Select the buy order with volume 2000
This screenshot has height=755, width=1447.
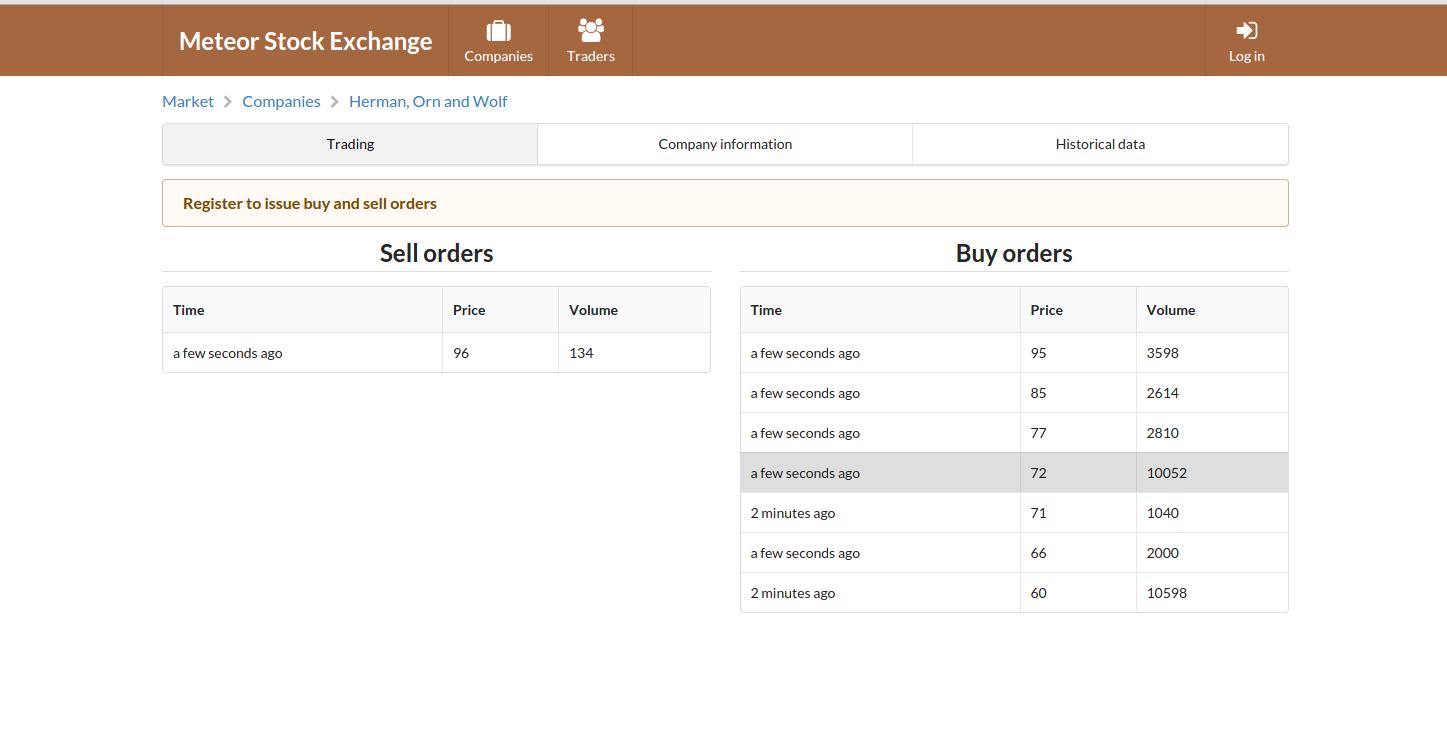pyautogui.click(x=1014, y=553)
